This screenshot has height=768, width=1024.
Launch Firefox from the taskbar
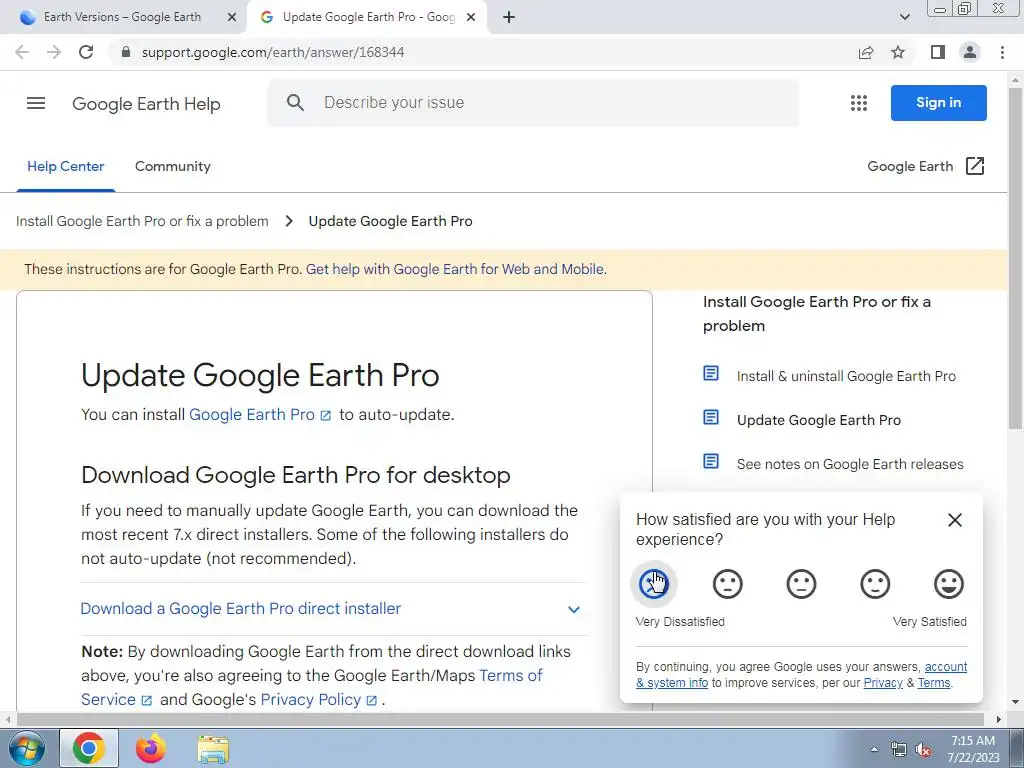pyautogui.click(x=151, y=748)
